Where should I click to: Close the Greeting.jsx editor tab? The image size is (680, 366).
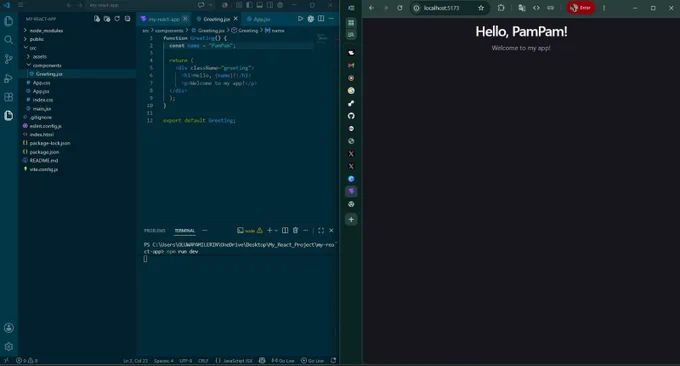click(235, 19)
